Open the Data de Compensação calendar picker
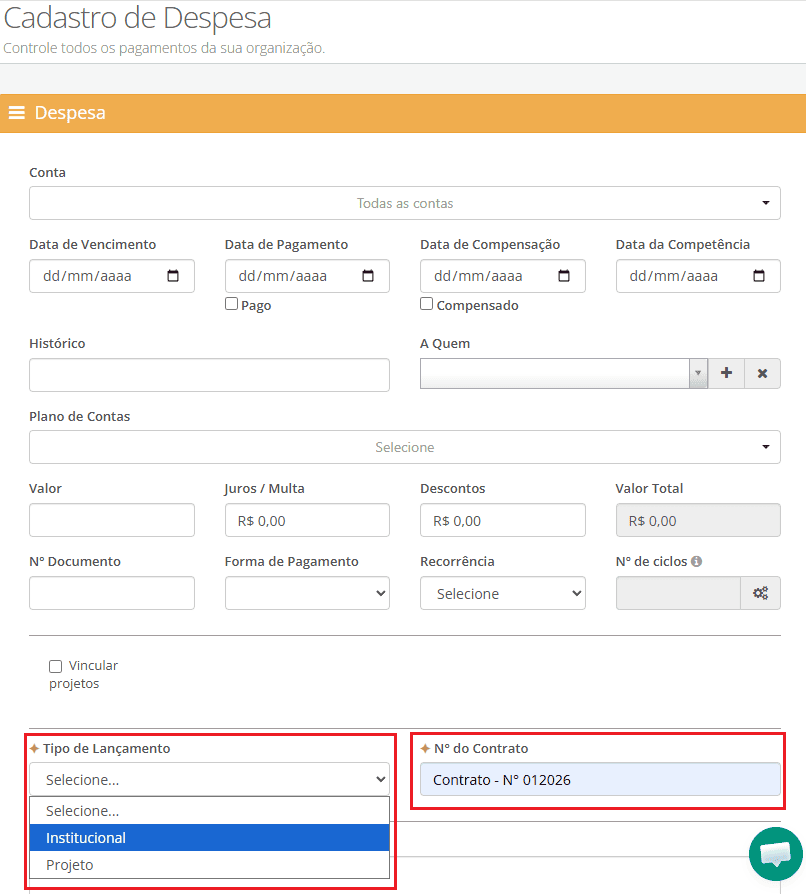 pyautogui.click(x=564, y=276)
